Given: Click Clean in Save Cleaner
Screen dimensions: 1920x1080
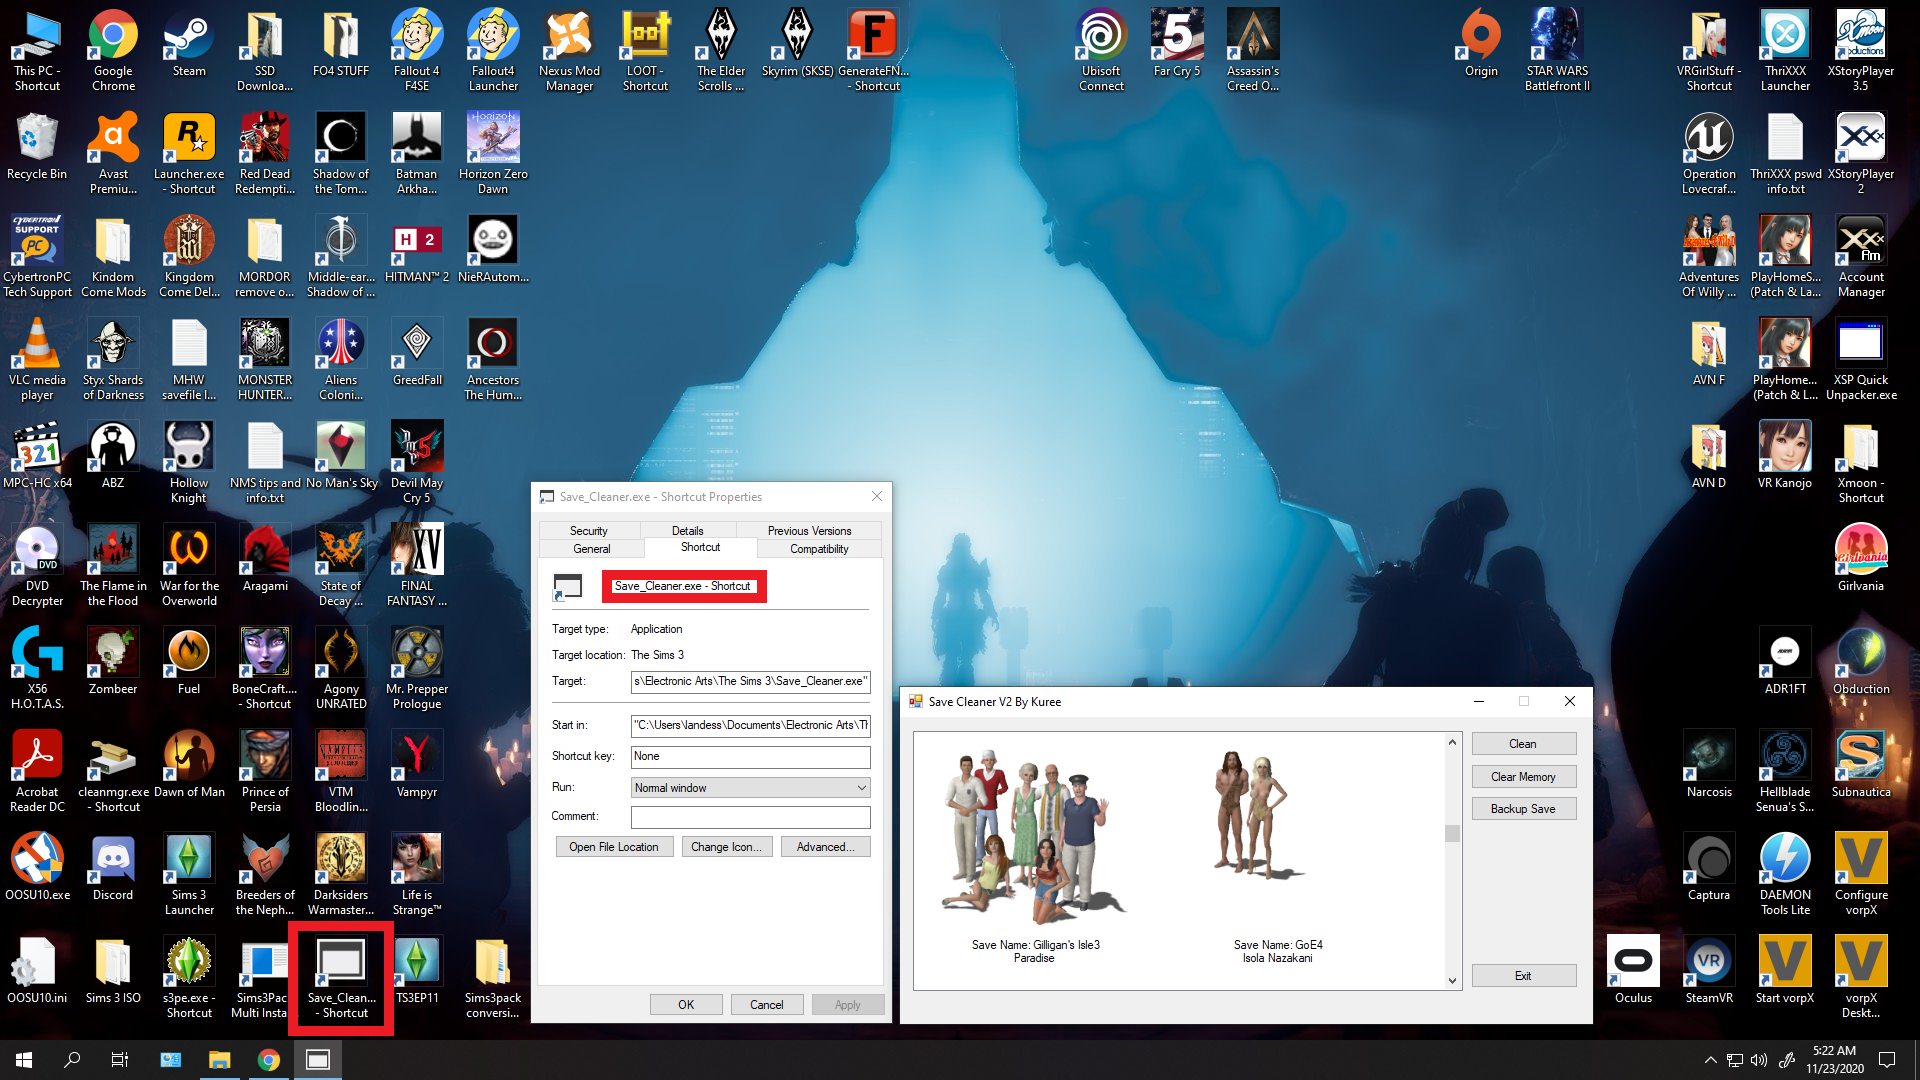Looking at the screenshot, I should (x=1523, y=744).
